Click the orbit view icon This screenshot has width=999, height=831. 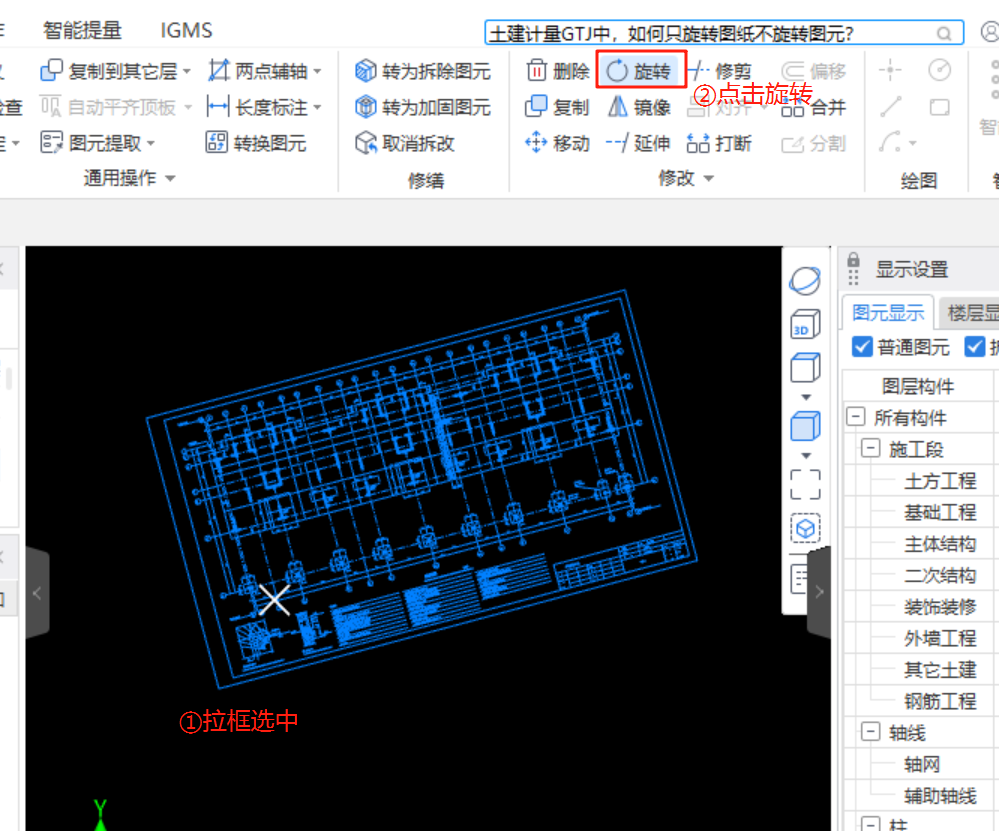pos(805,281)
